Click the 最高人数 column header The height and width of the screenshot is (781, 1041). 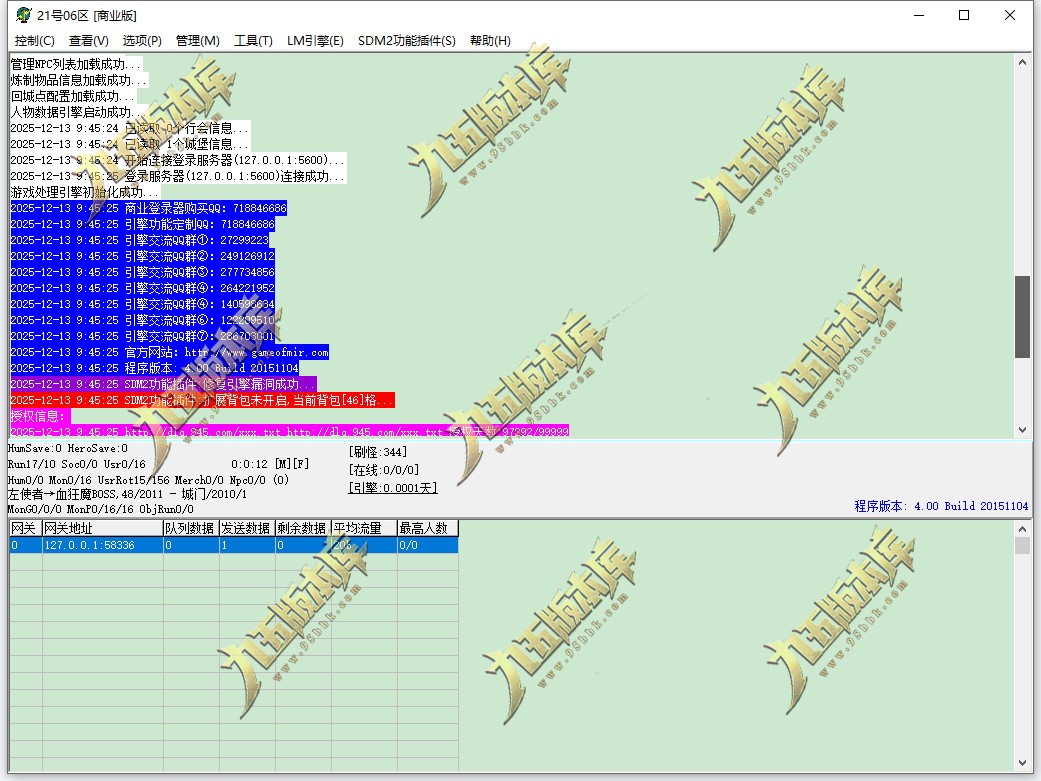(x=428, y=529)
